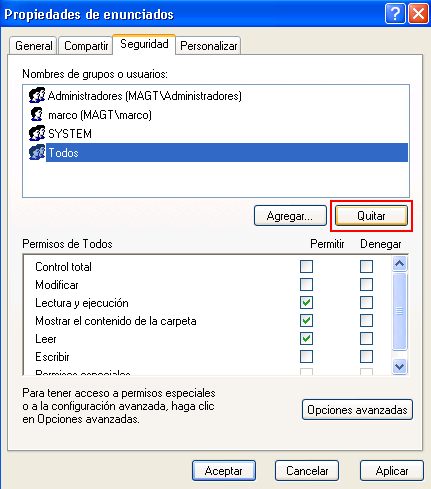The width and height of the screenshot is (431, 489).
Task: Select Administradores (MAGT\Administradores) in list
Action: [144, 96]
